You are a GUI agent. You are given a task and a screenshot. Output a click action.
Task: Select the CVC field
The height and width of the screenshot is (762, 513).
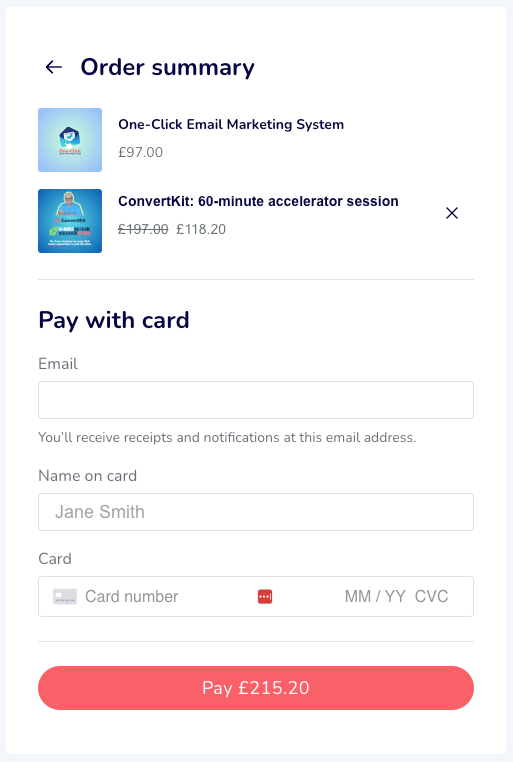click(431, 596)
